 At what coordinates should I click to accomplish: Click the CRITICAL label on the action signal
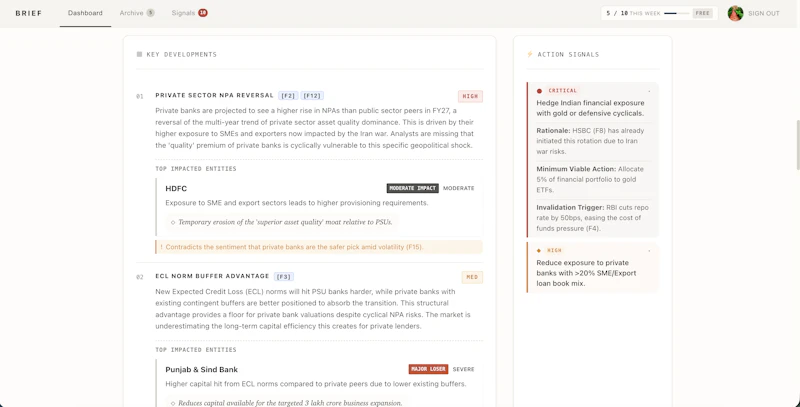click(x=563, y=91)
